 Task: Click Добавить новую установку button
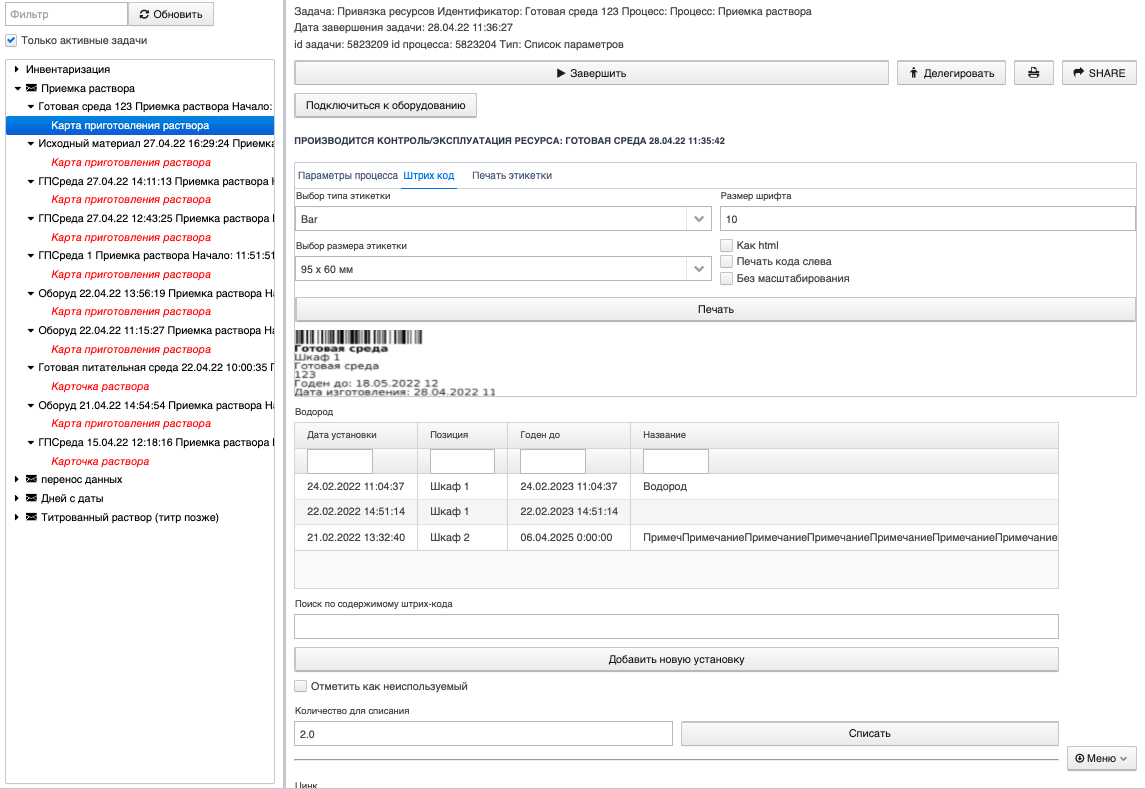676,659
